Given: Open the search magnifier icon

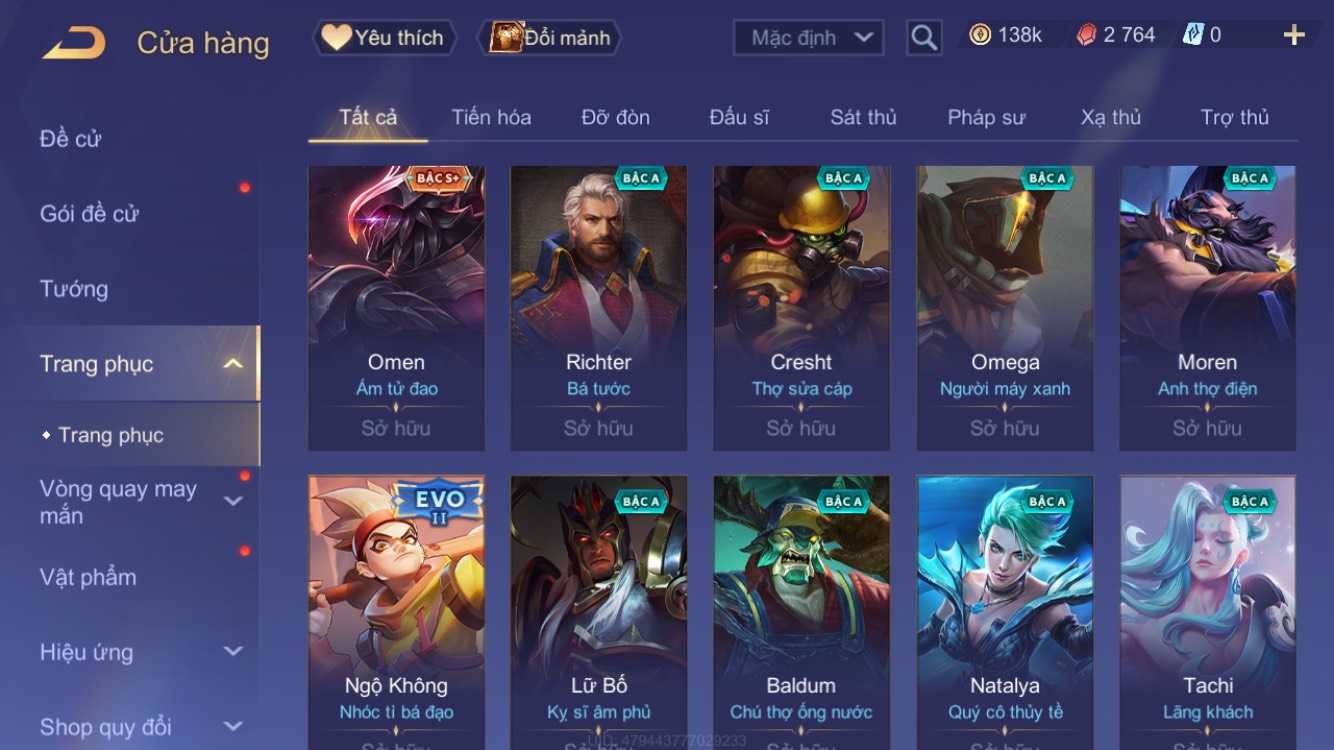Looking at the screenshot, I should tap(924, 38).
